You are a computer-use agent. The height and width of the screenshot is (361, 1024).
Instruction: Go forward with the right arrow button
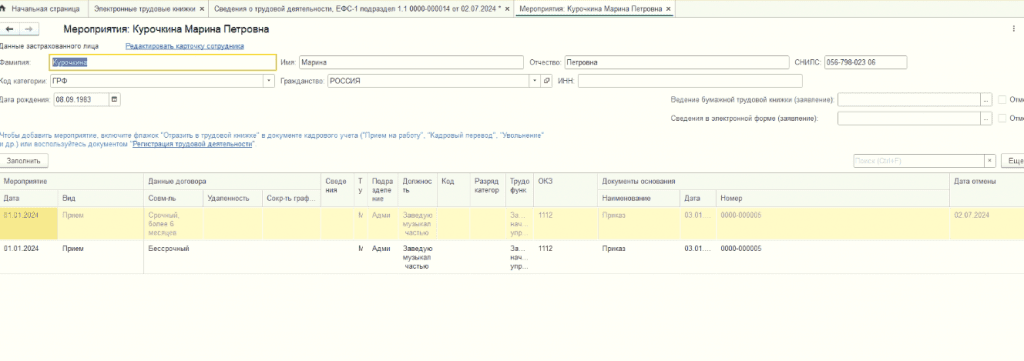click(29, 29)
